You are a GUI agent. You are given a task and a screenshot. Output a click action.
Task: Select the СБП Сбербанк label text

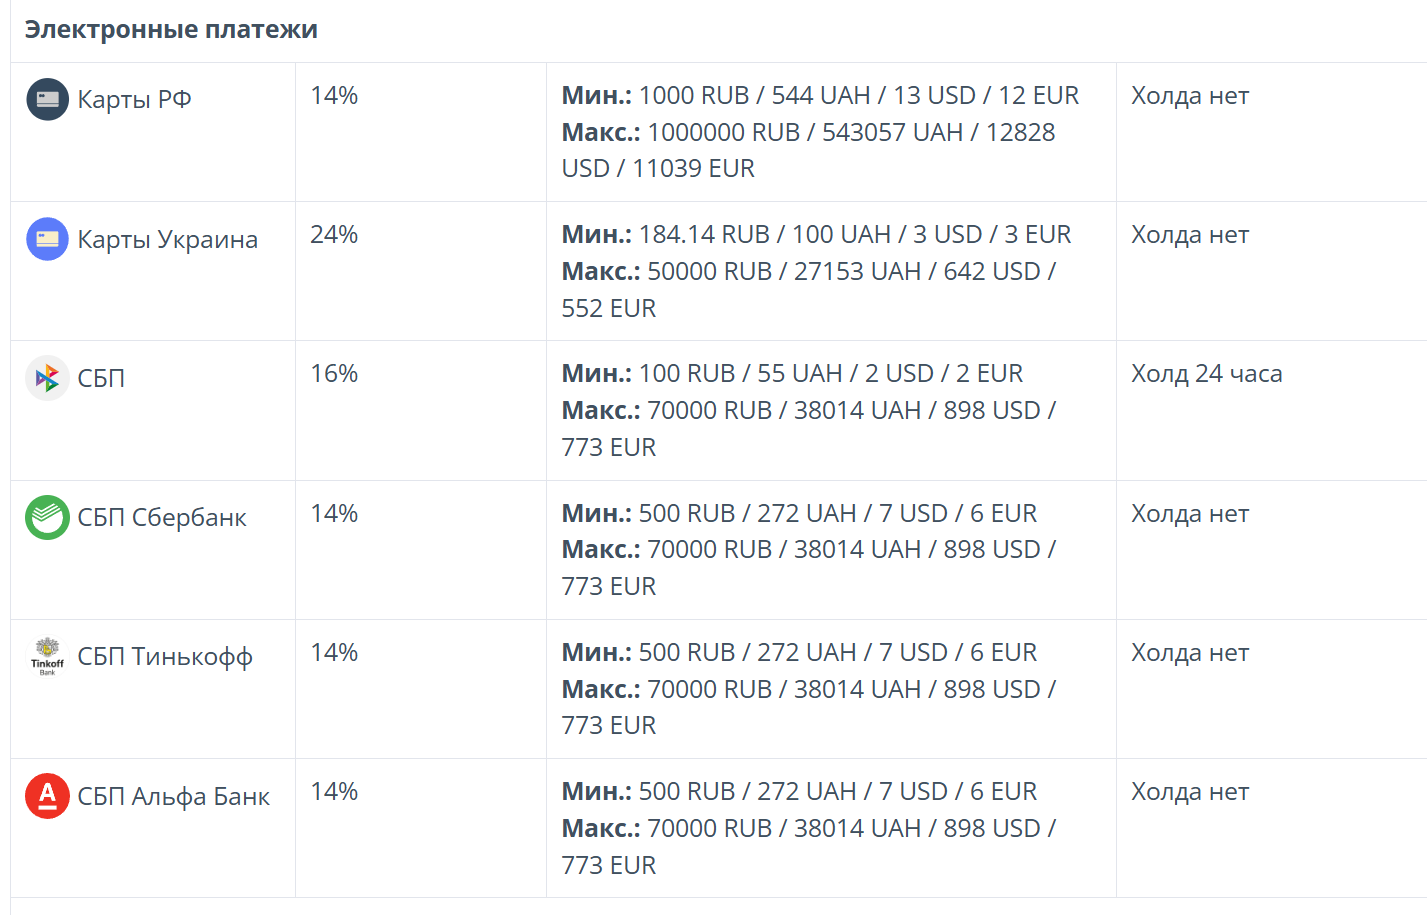pos(161,517)
